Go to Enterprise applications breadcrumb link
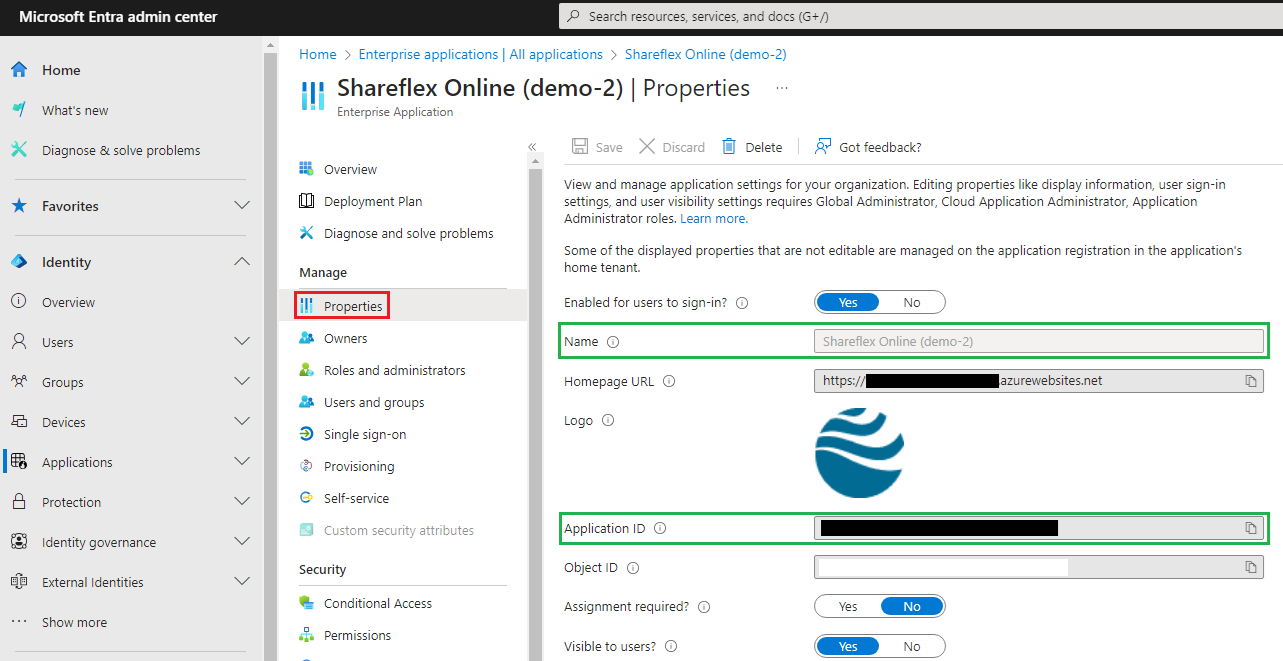This screenshot has width=1283, height=661. tap(480, 54)
